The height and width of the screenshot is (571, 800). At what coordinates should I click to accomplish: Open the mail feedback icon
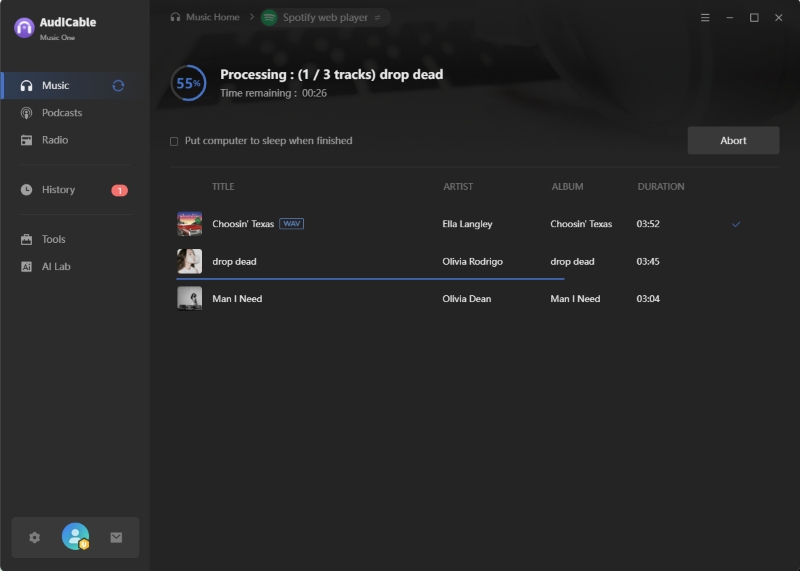tap(116, 537)
